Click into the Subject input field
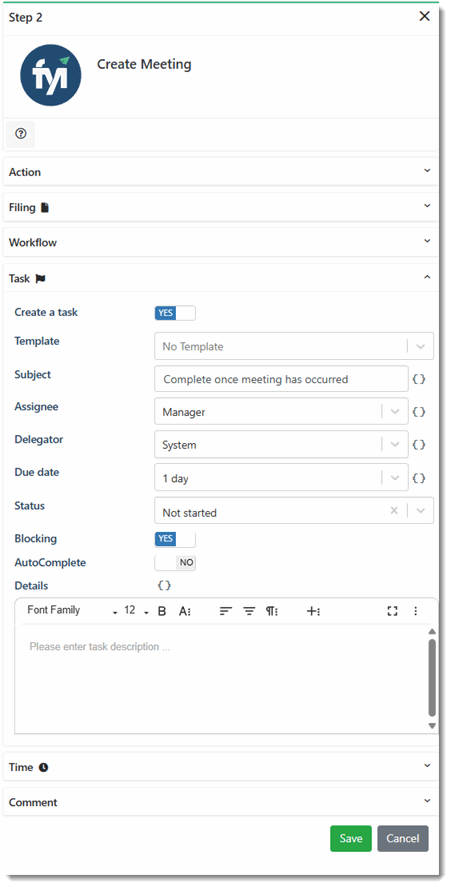Screen dimensions: 451x887 281,379
